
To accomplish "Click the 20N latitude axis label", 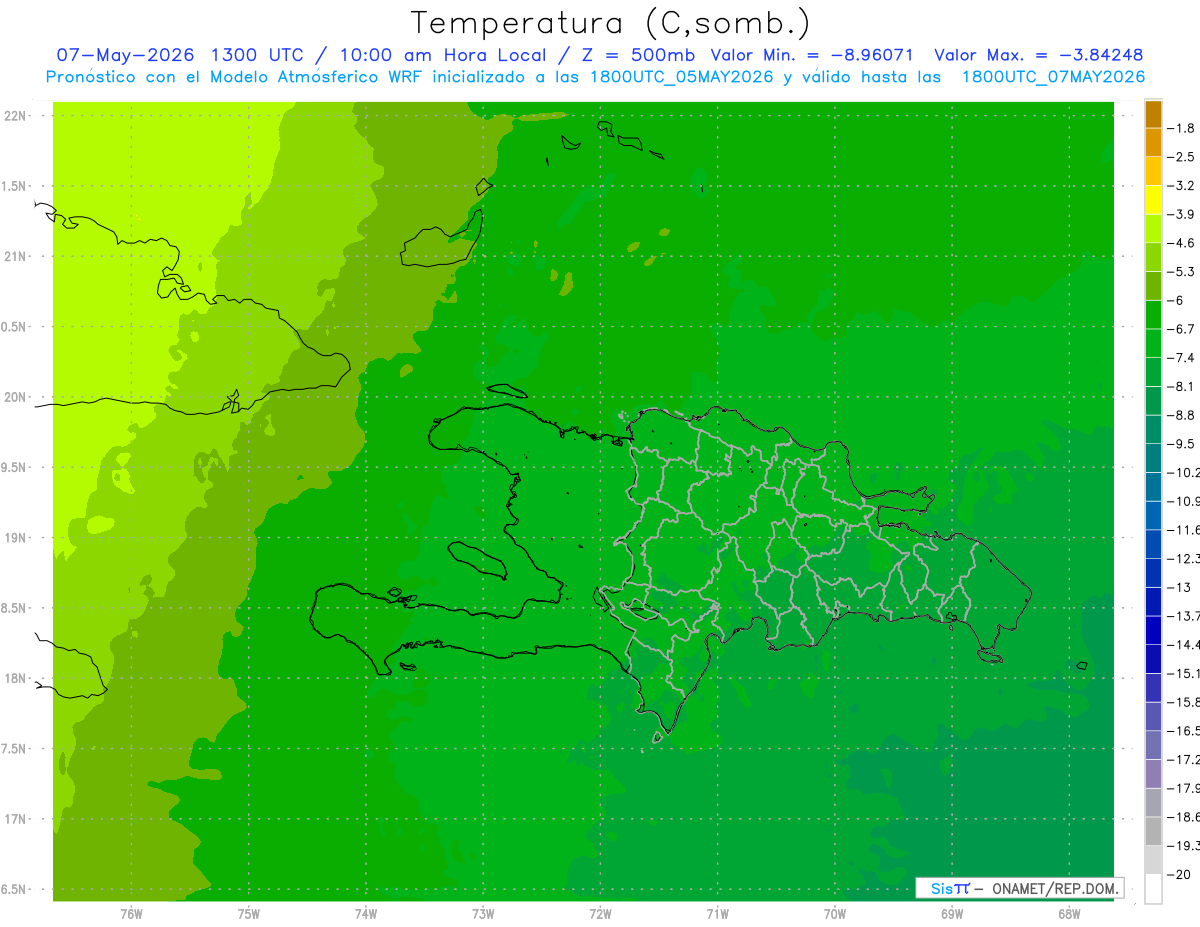I will pos(16,397).
